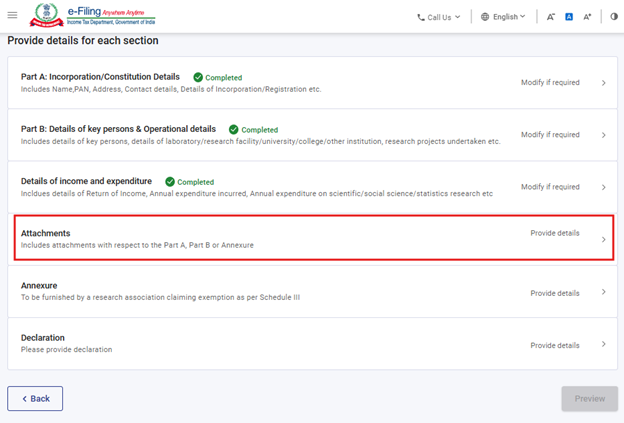Toggle the high contrast mode icon
The width and height of the screenshot is (624, 423).
[x=613, y=17]
